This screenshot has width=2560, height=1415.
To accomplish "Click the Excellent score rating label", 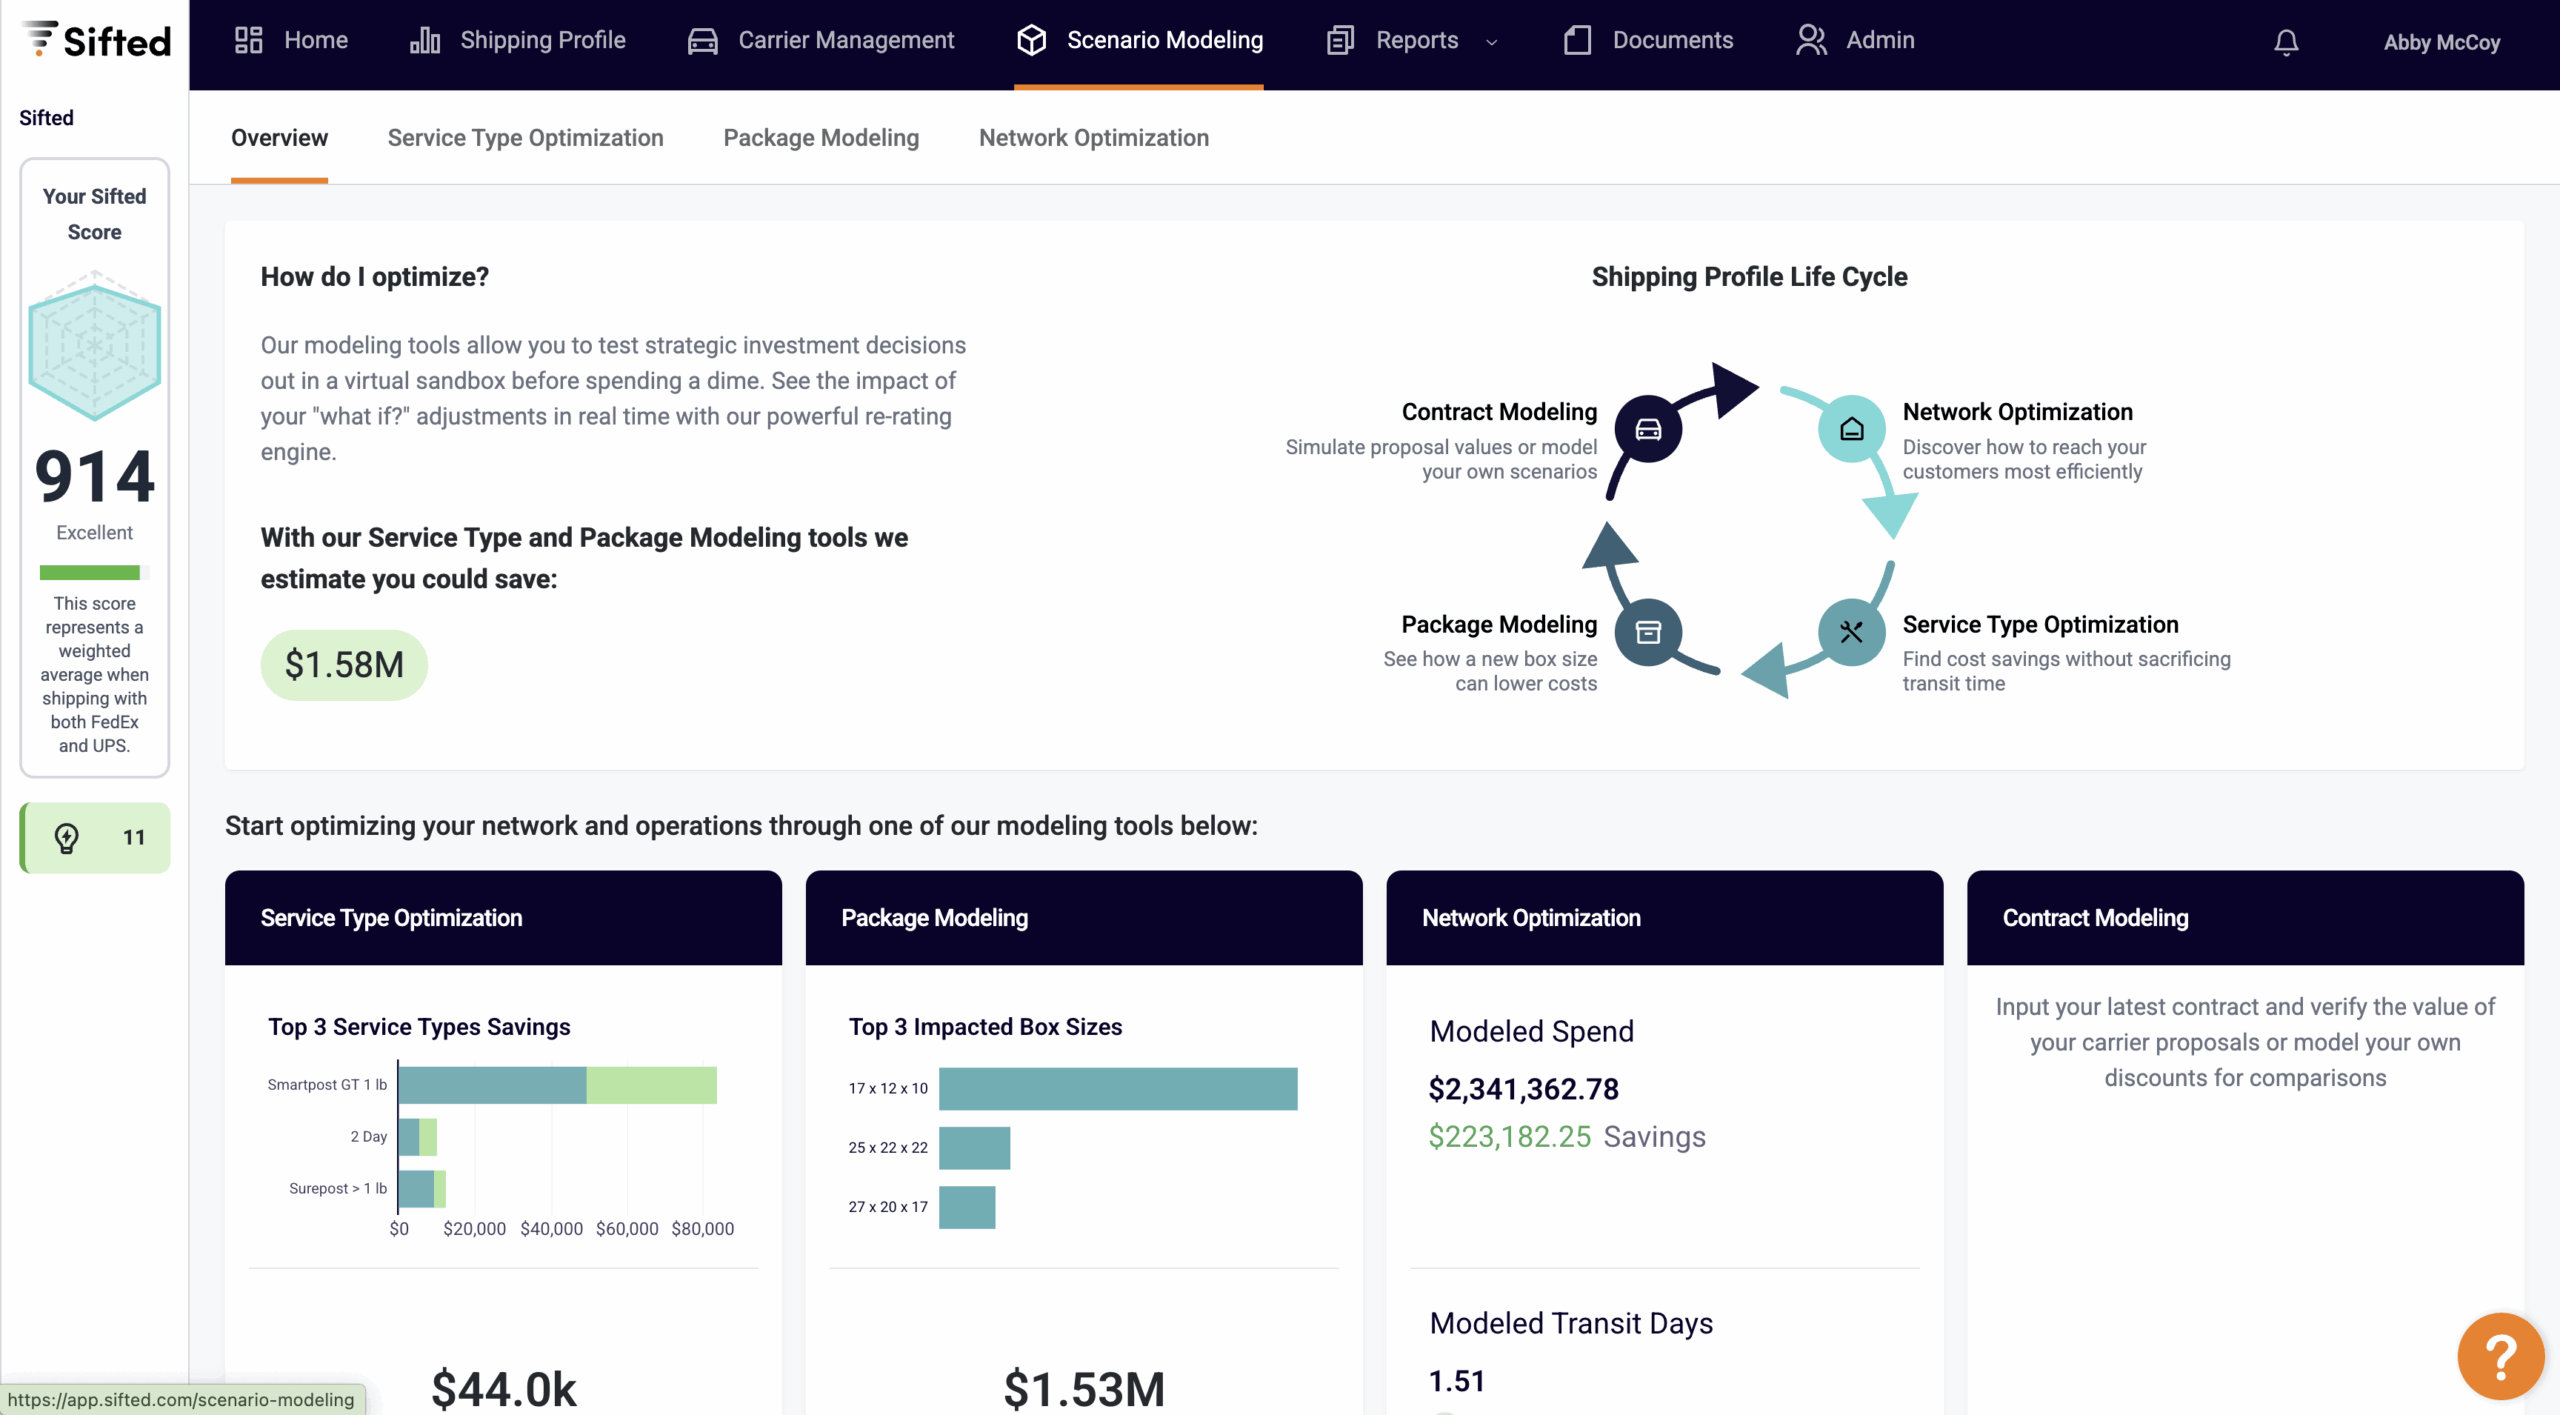I will point(95,533).
